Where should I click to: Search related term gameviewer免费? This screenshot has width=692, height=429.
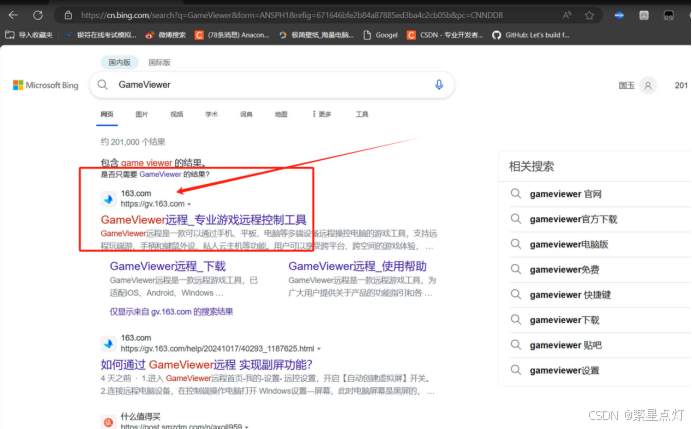[564, 269]
